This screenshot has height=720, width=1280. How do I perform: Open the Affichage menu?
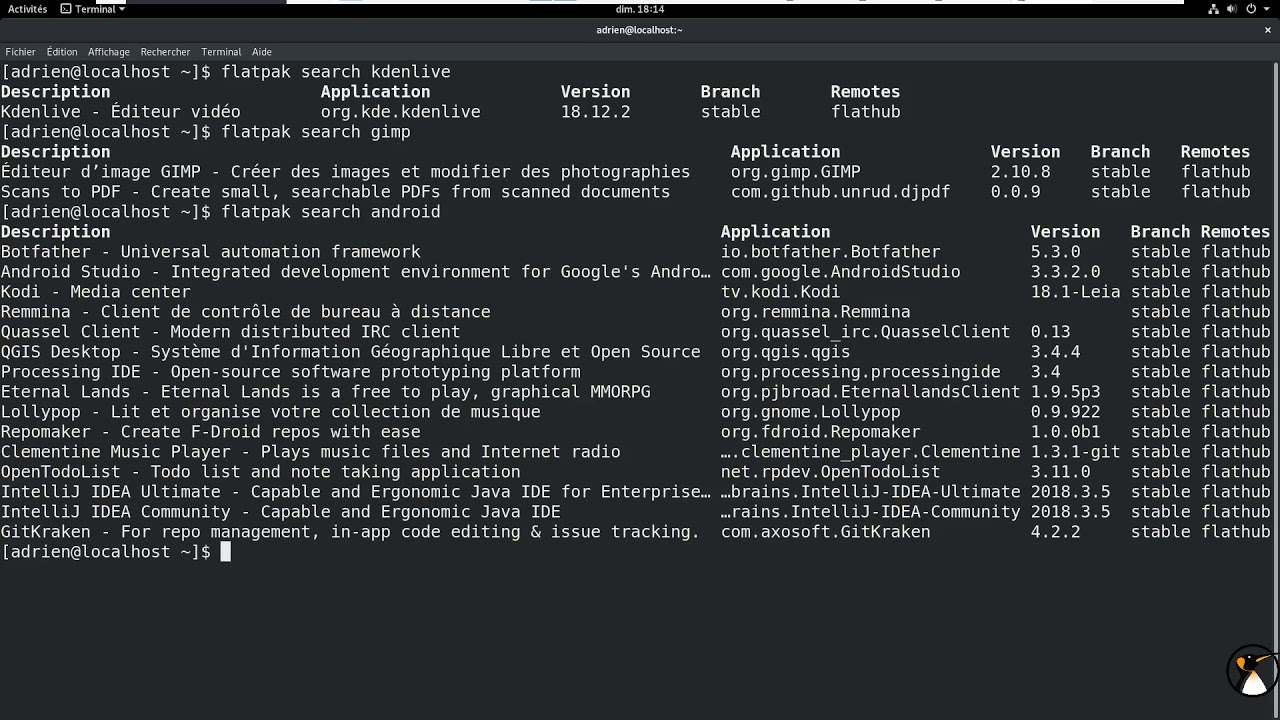pyautogui.click(x=108, y=52)
